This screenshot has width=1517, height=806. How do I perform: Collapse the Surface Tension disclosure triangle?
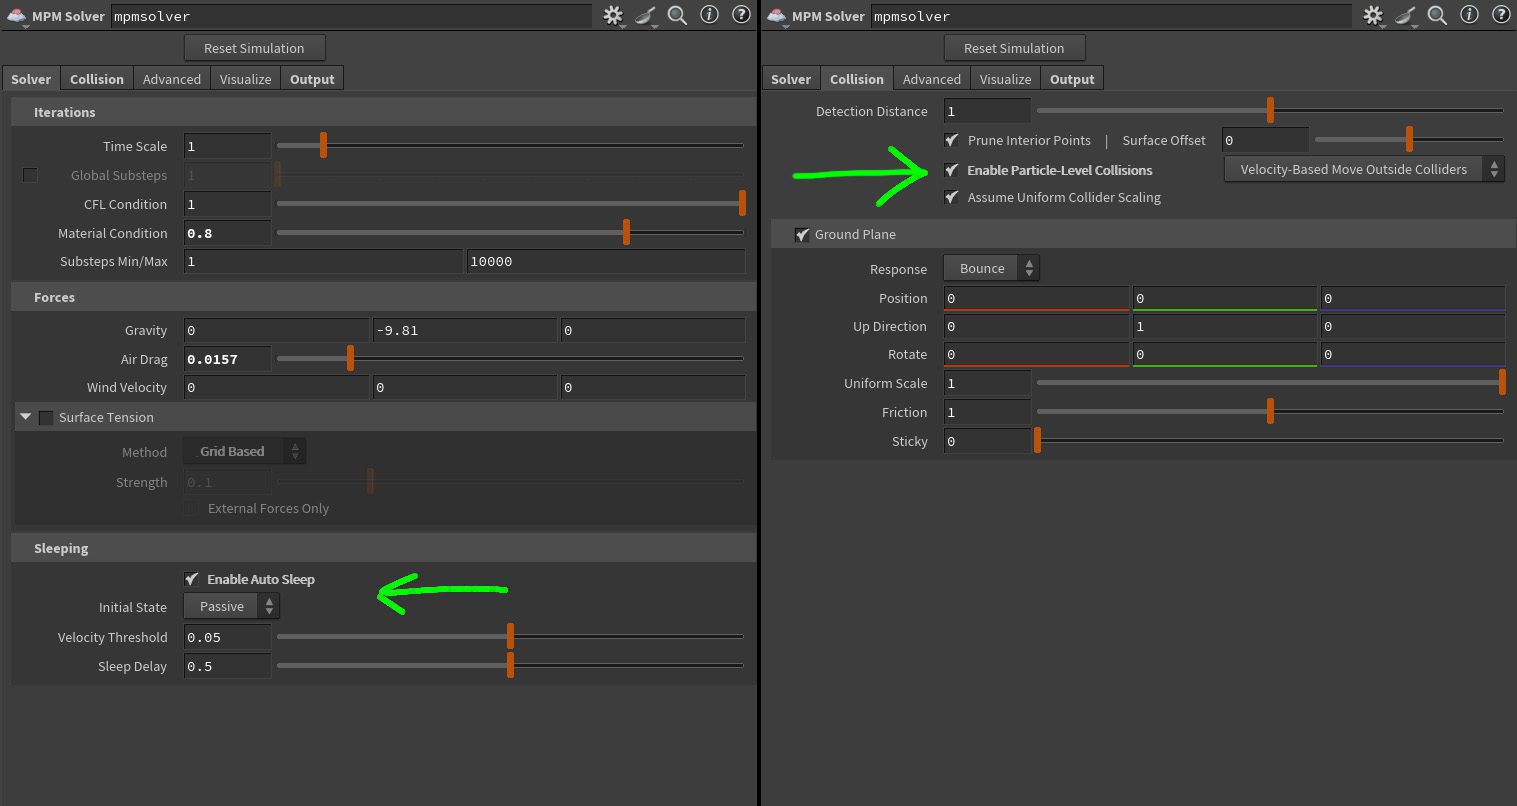click(25, 417)
